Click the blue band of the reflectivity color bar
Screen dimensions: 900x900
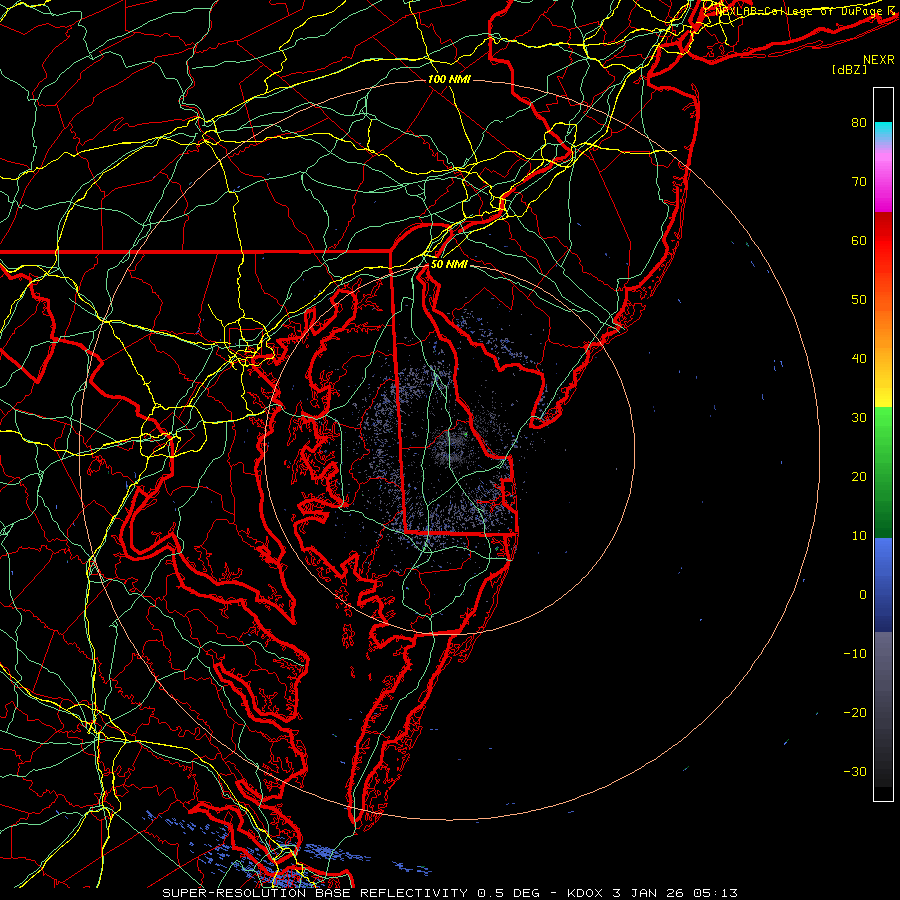[883, 585]
